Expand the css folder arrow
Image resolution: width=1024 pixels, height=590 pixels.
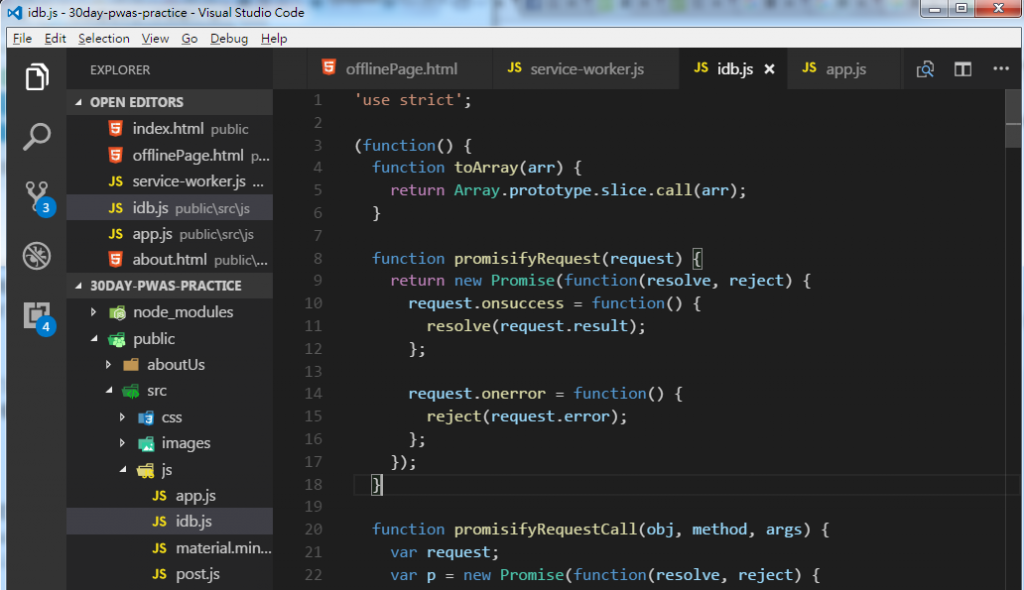(122, 417)
